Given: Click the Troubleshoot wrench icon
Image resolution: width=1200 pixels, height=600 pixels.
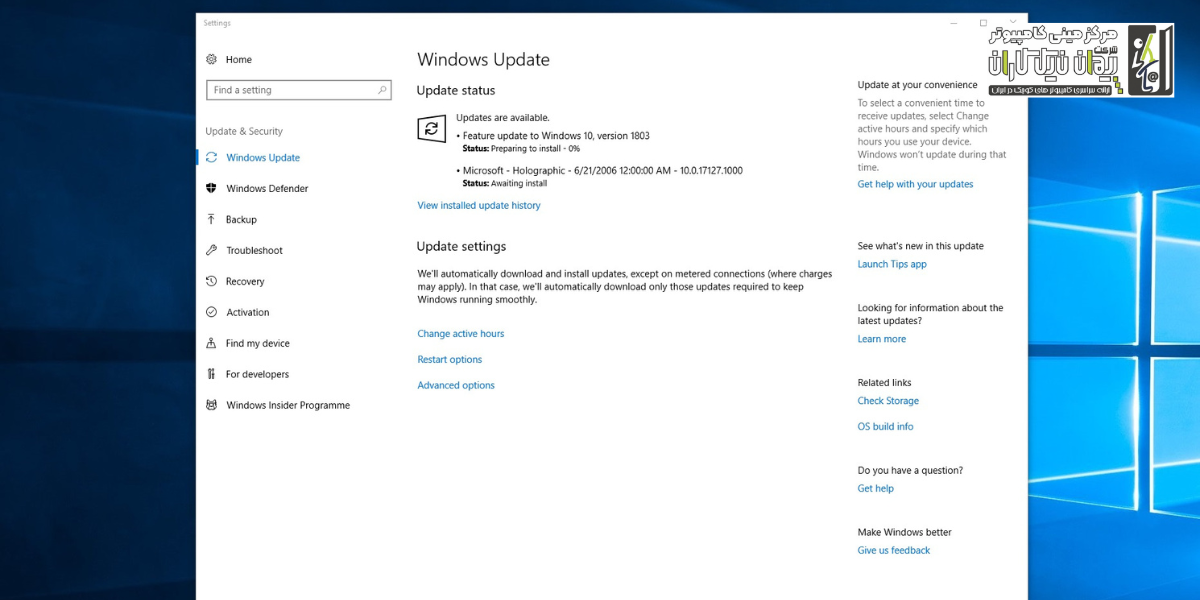Looking at the screenshot, I should click(x=211, y=250).
